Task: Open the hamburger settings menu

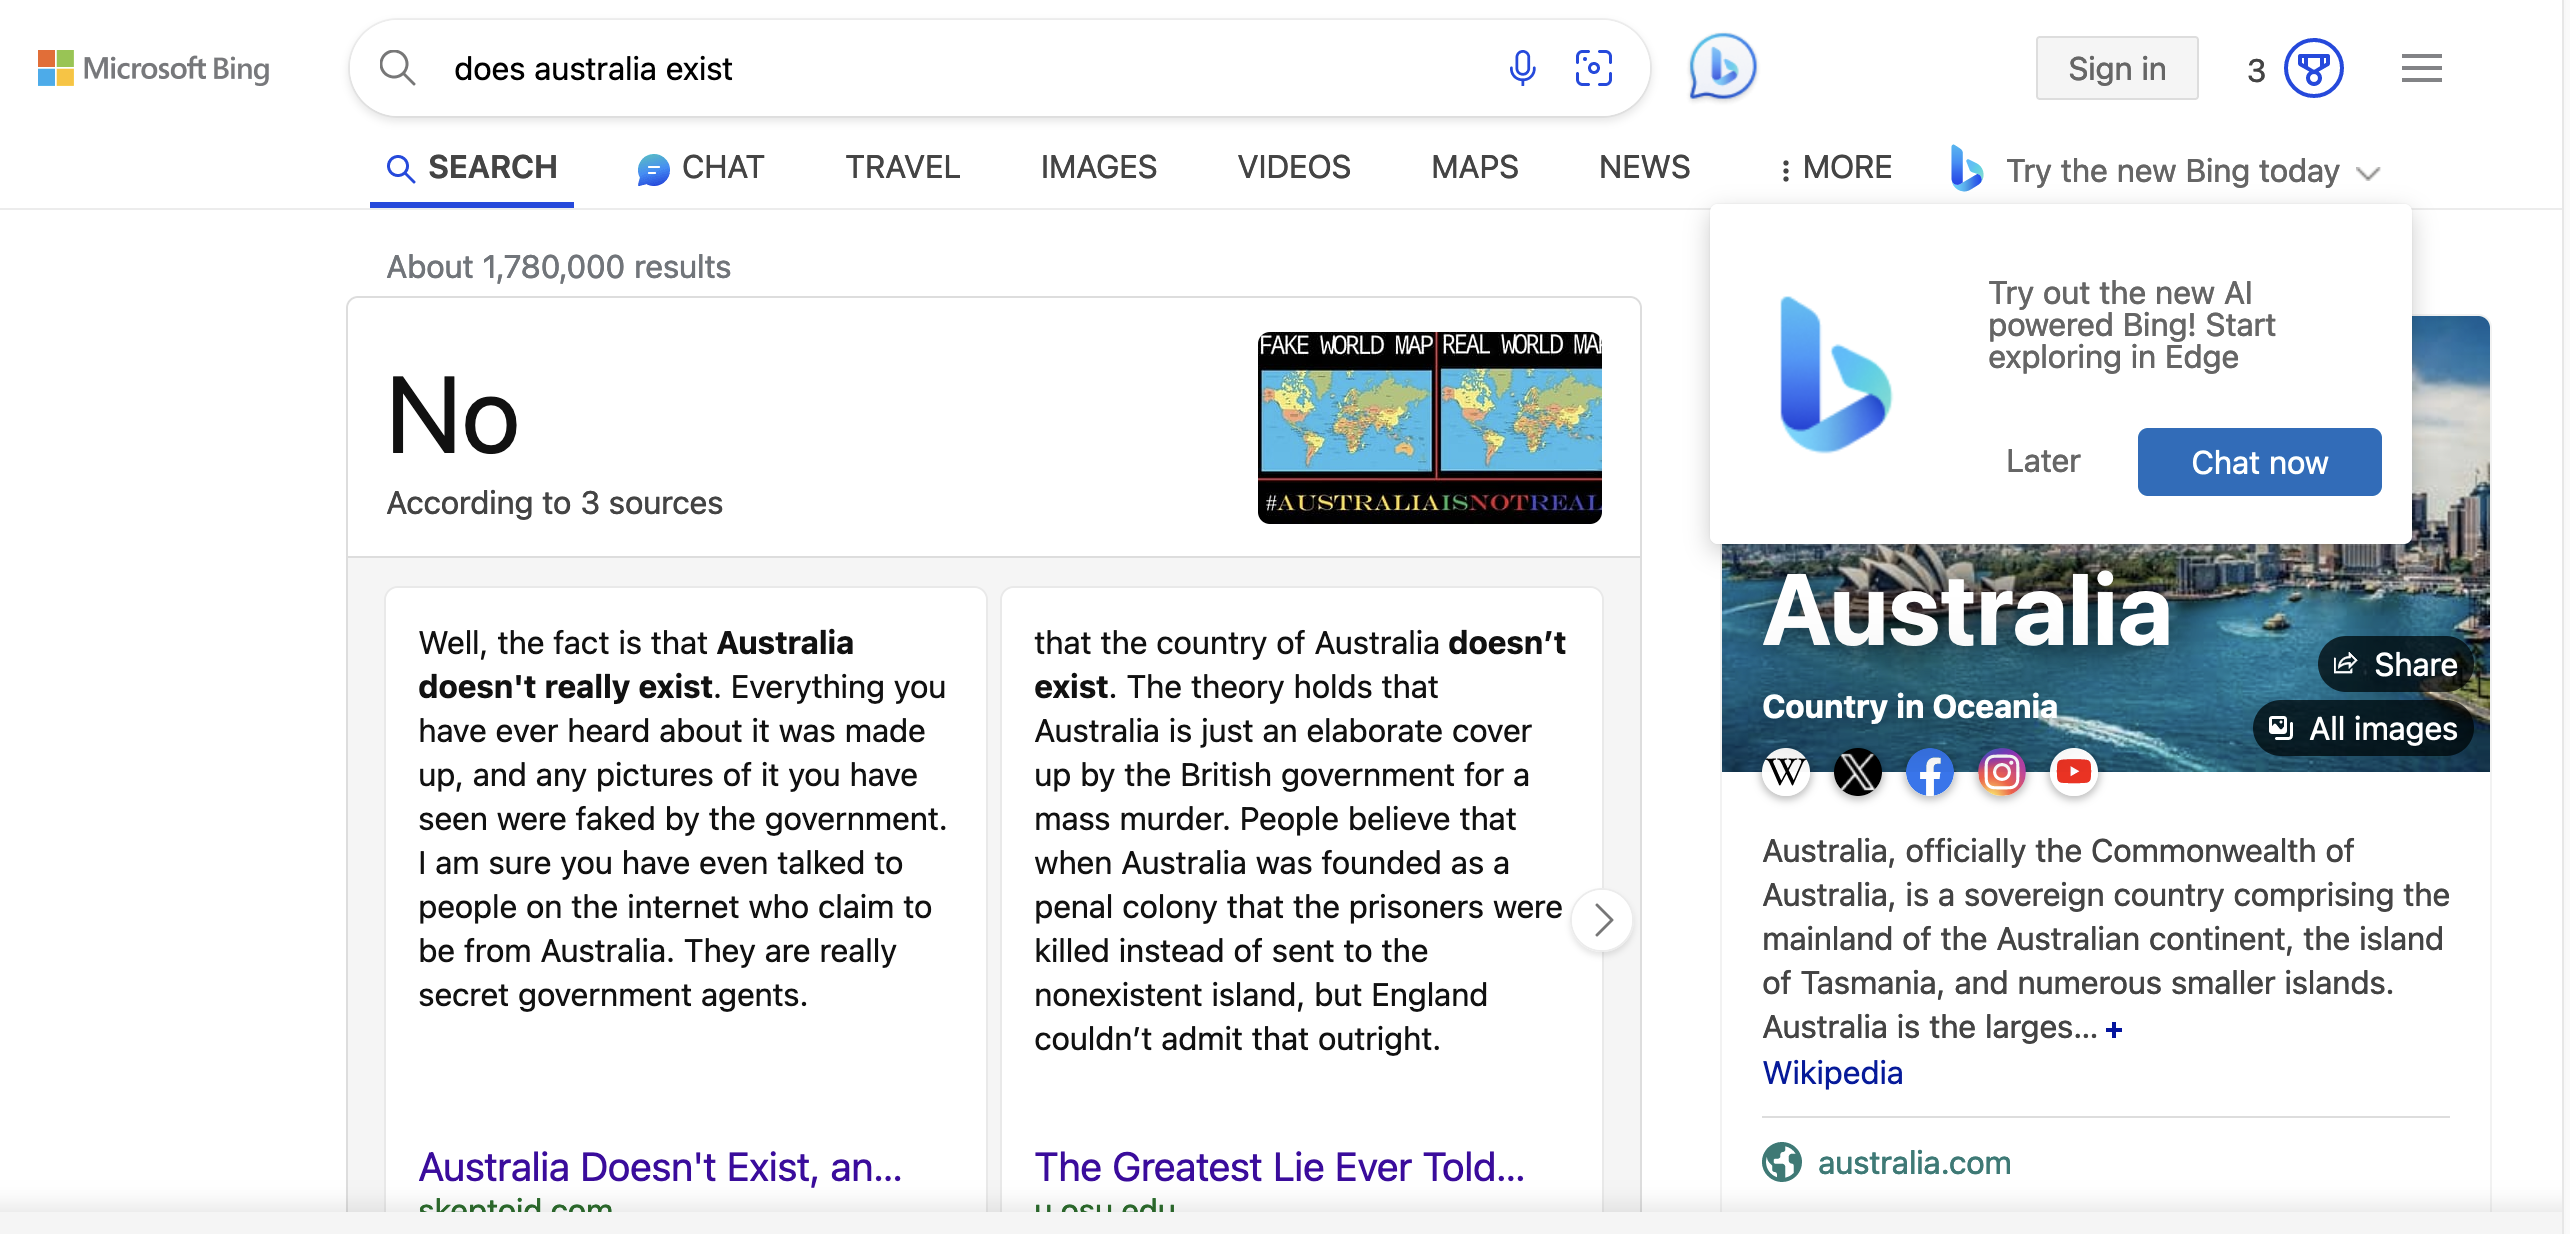Action: tap(2421, 68)
